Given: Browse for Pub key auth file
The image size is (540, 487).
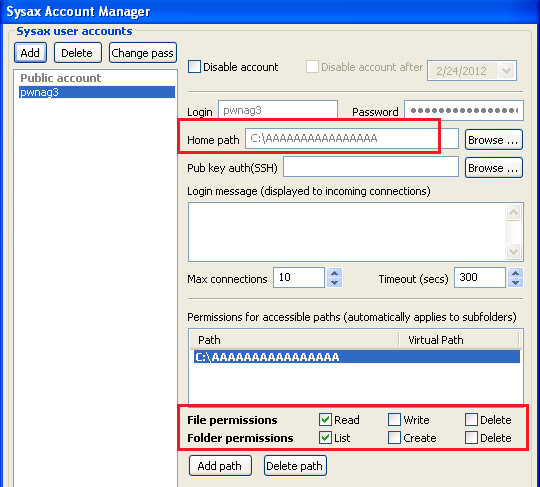Looking at the screenshot, I should tap(494, 168).
